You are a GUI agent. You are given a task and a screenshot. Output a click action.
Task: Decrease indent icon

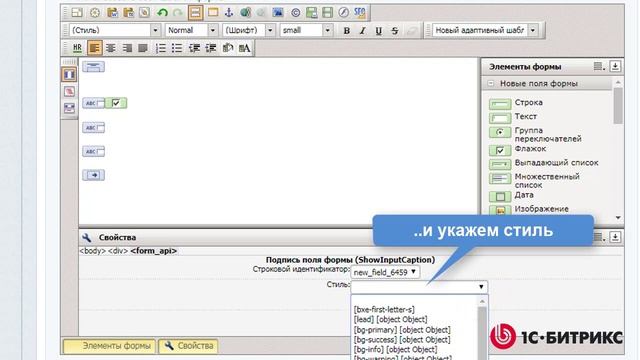tap(194, 48)
